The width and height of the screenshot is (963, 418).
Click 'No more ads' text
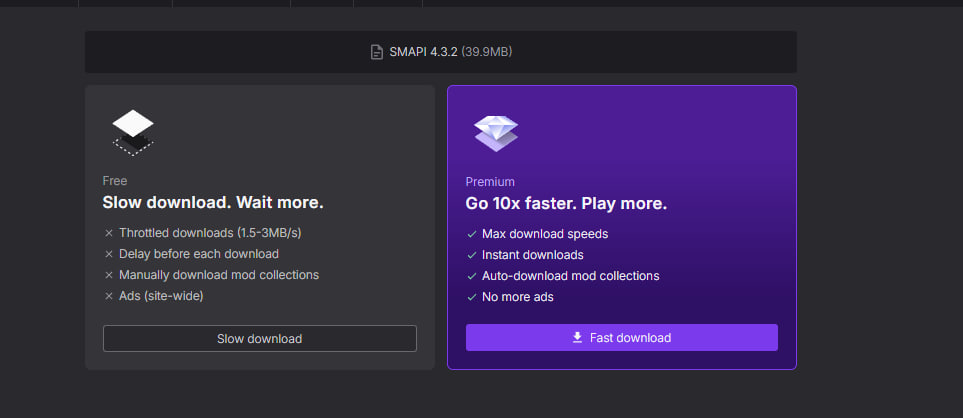518,297
